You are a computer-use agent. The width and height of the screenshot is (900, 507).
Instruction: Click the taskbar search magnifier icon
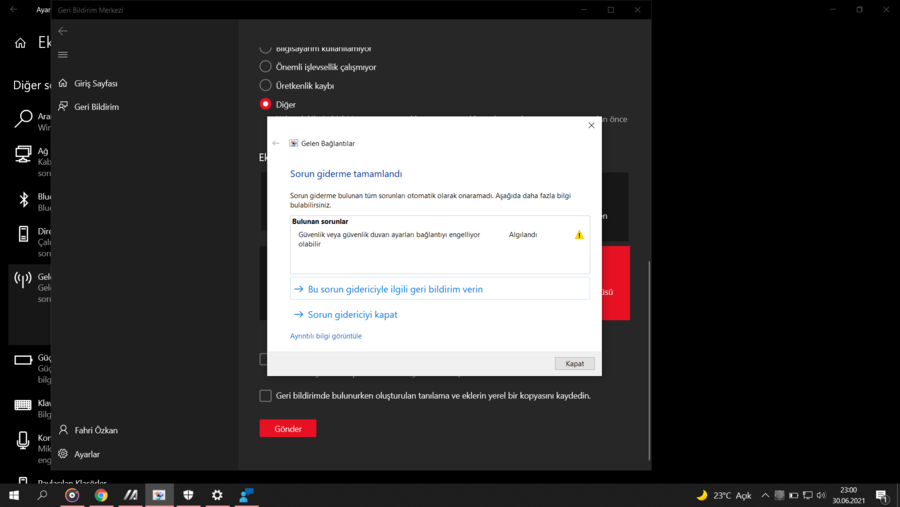(43, 495)
